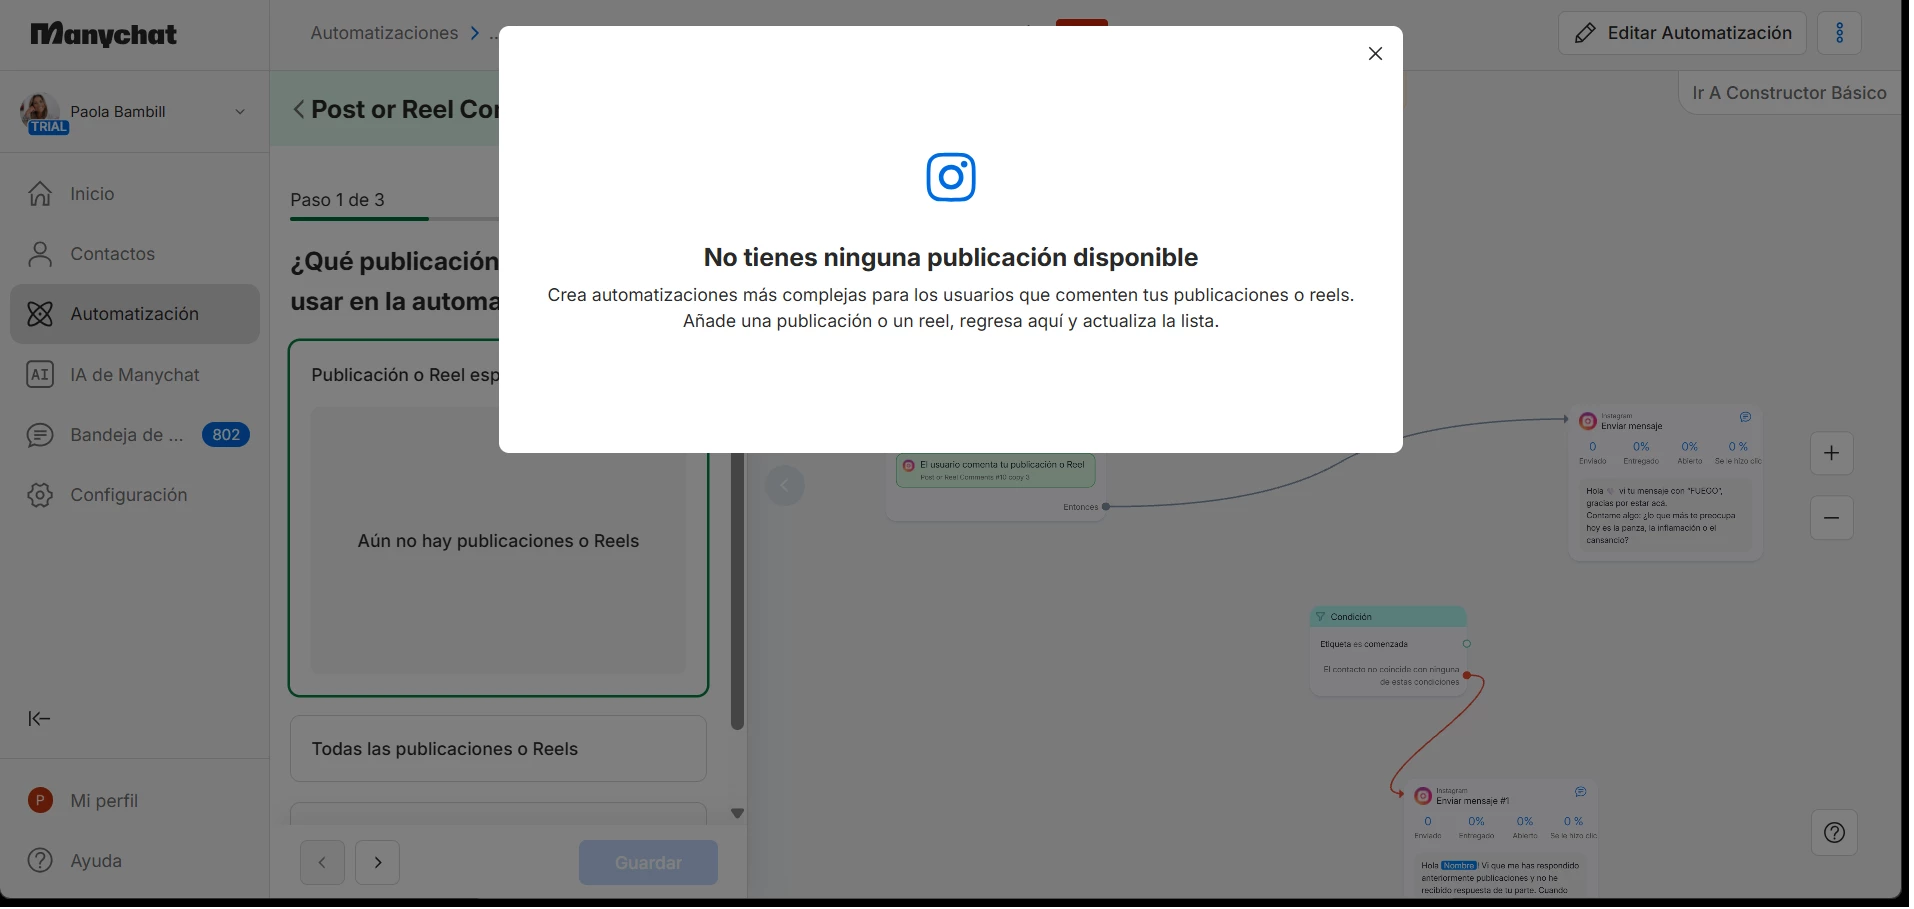Click the P profile icon beside Mi perfil
1914x909 pixels.
[x=40, y=801]
